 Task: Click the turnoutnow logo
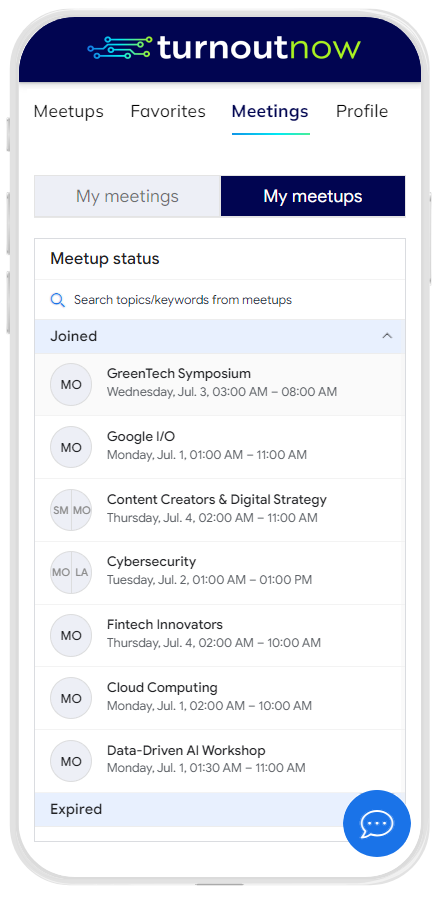click(x=224, y=48)
